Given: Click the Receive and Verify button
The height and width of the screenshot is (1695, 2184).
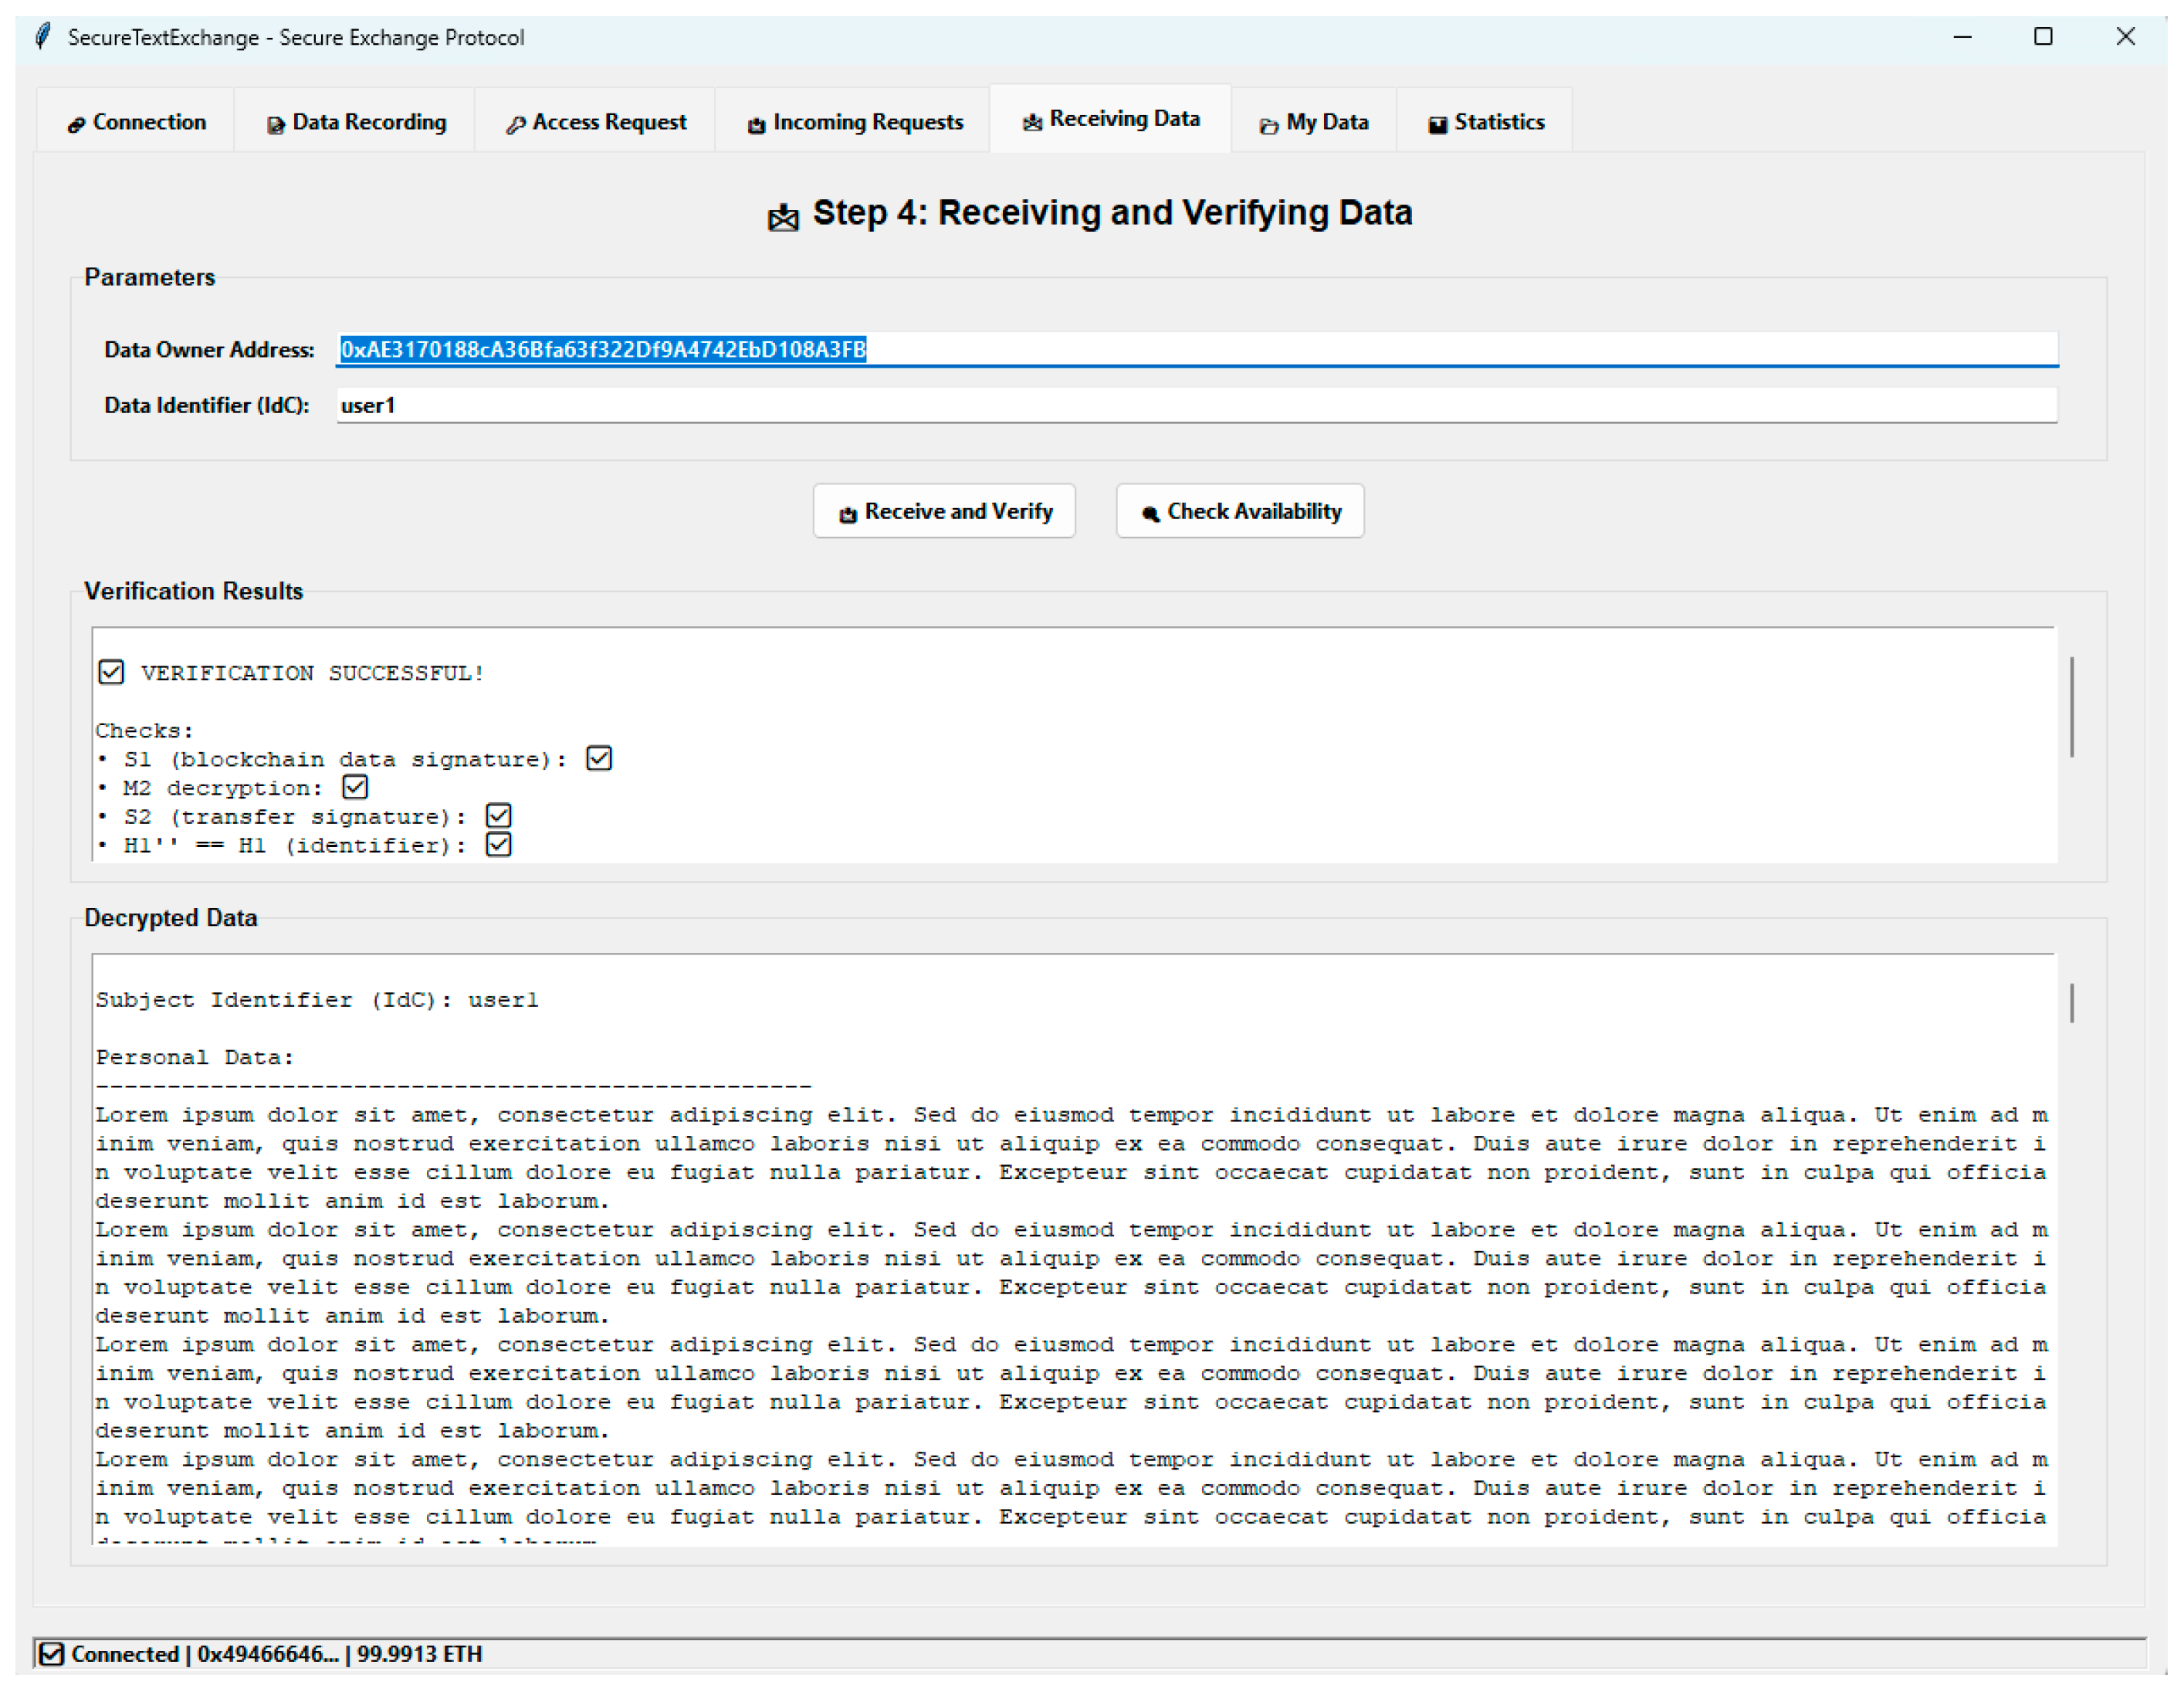Looking at the screenshot, I should point(944,511).
